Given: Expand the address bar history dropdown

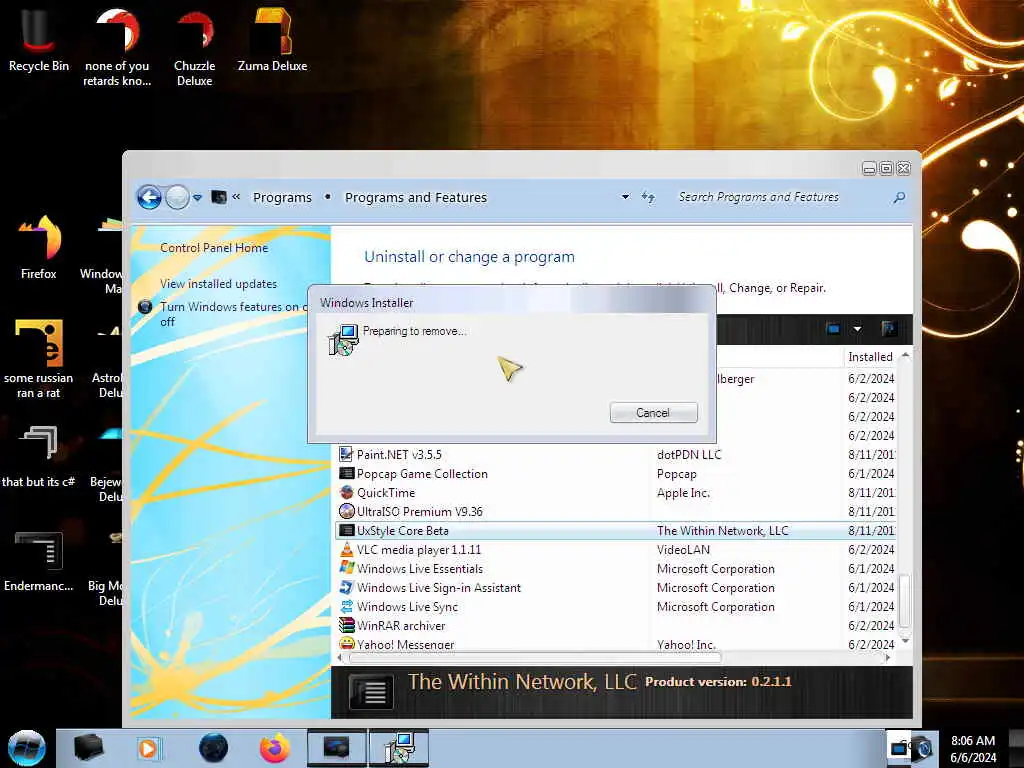Looking at the screenshot, I should [625, 197].
